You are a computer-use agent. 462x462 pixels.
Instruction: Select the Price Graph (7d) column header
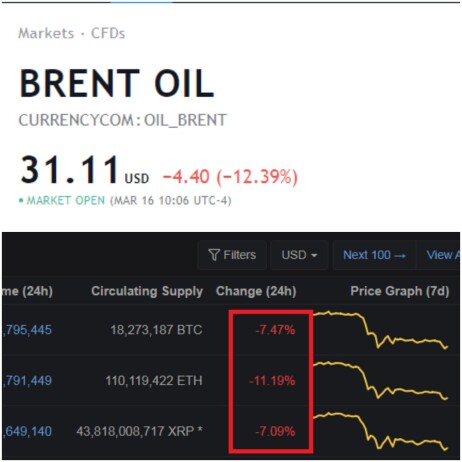(x=400, y=291)
